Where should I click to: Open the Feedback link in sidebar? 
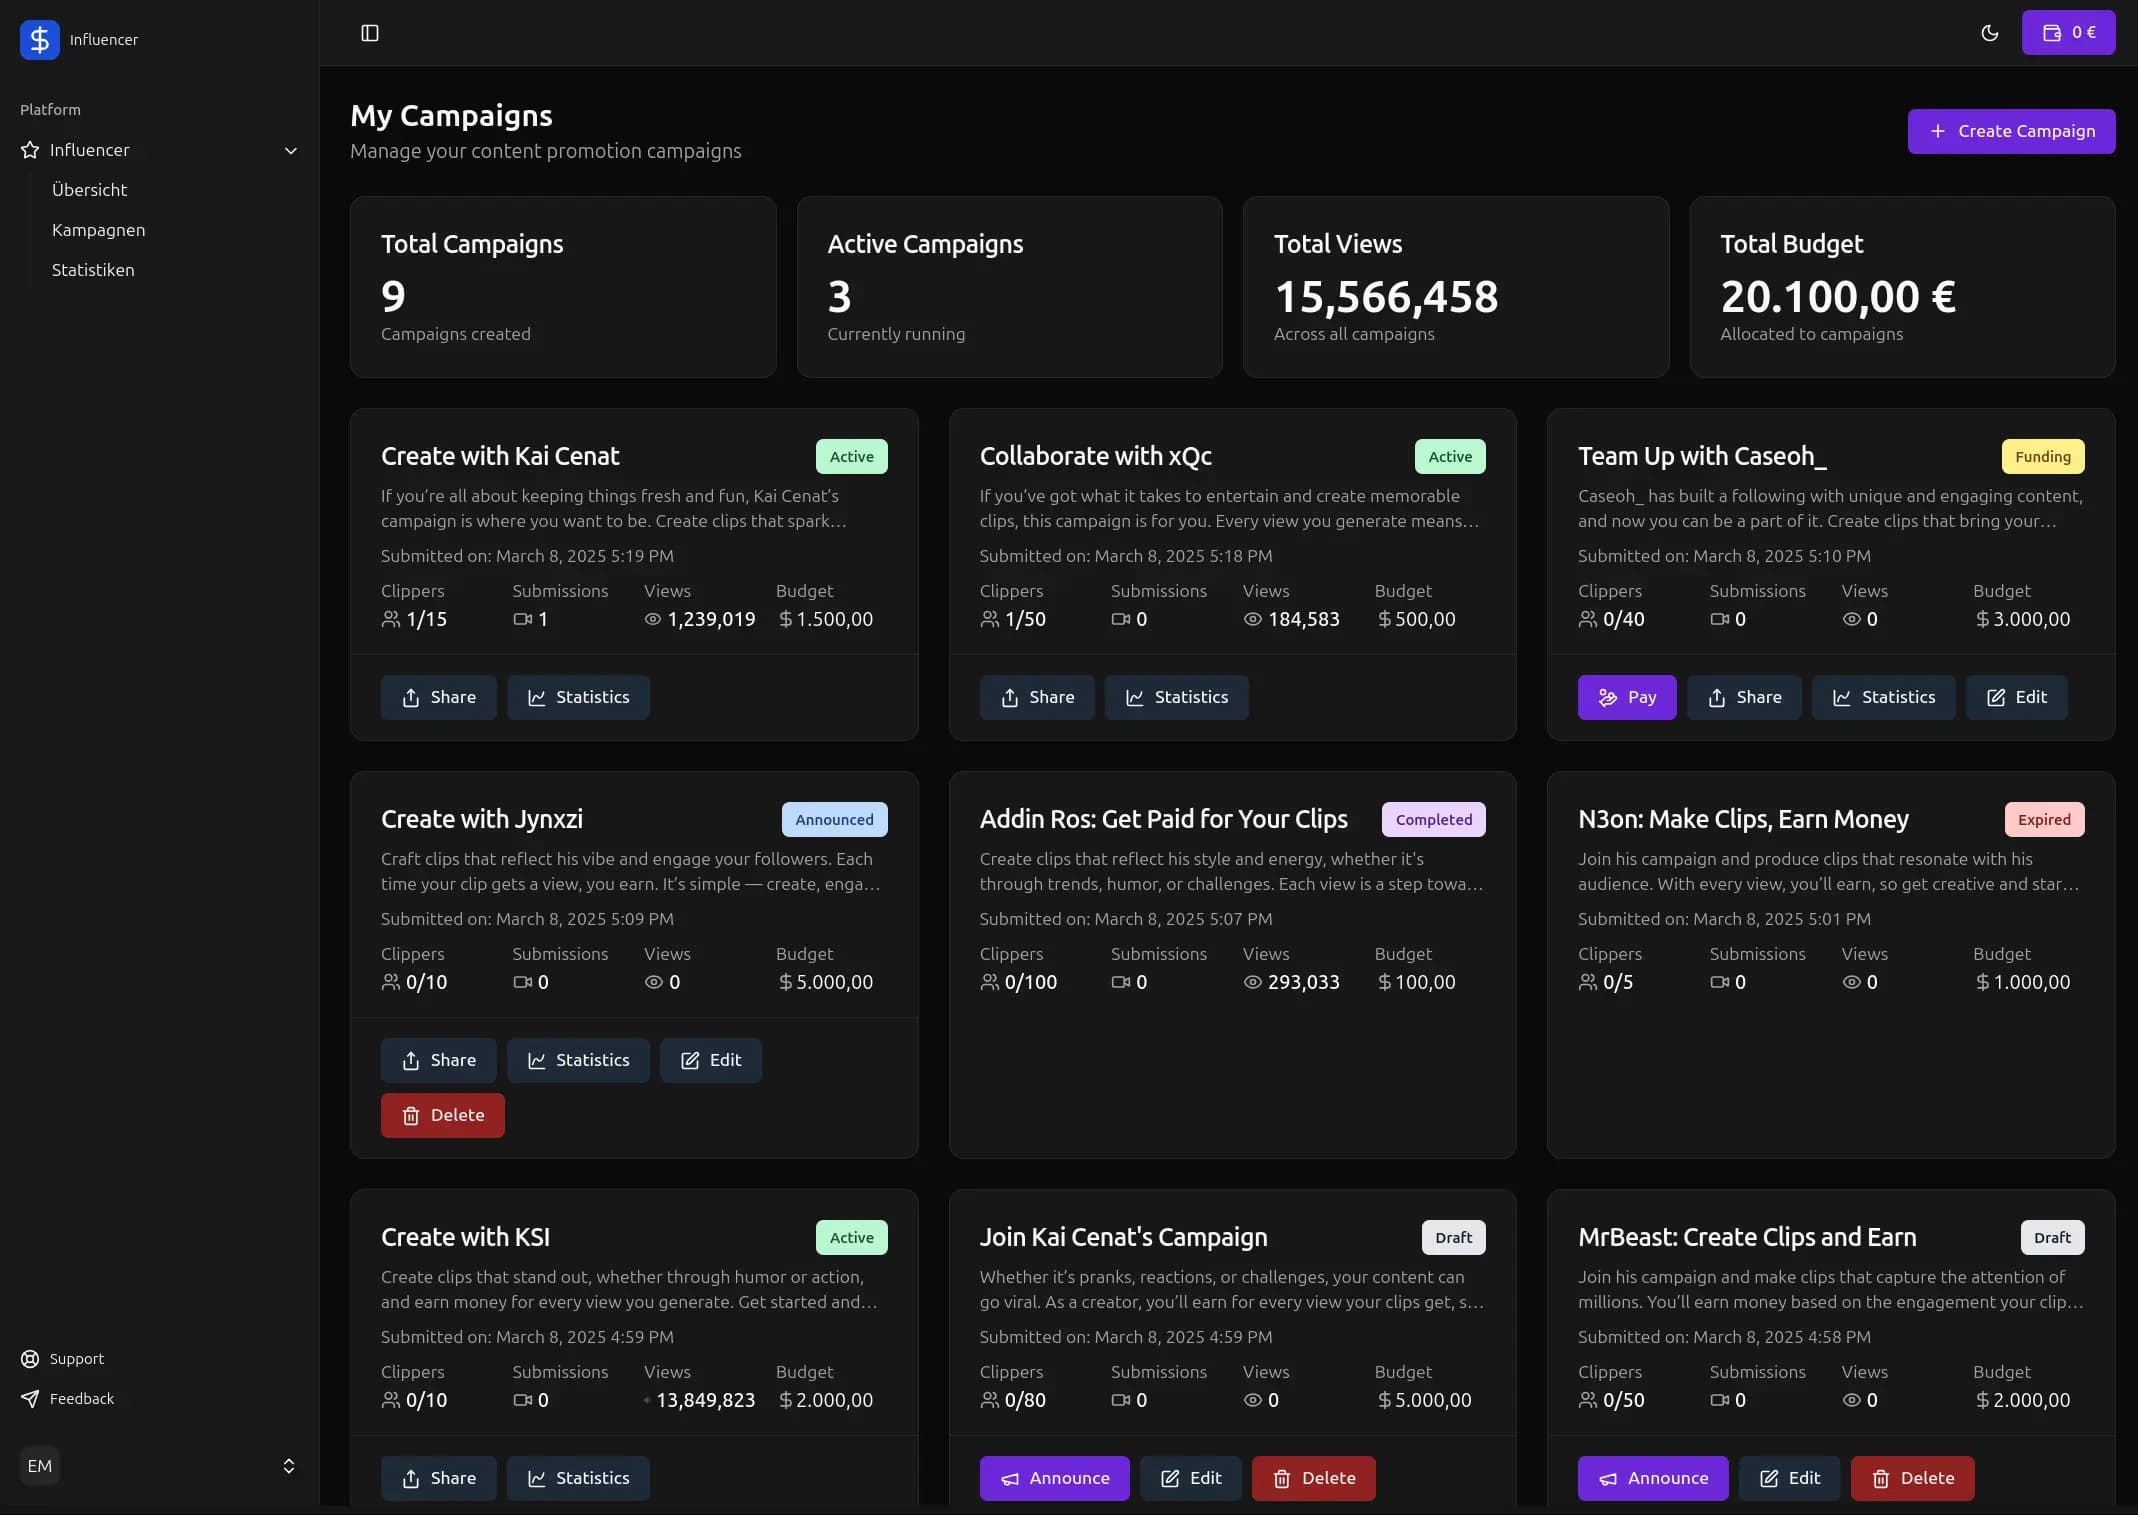[x=67, y=1399]
